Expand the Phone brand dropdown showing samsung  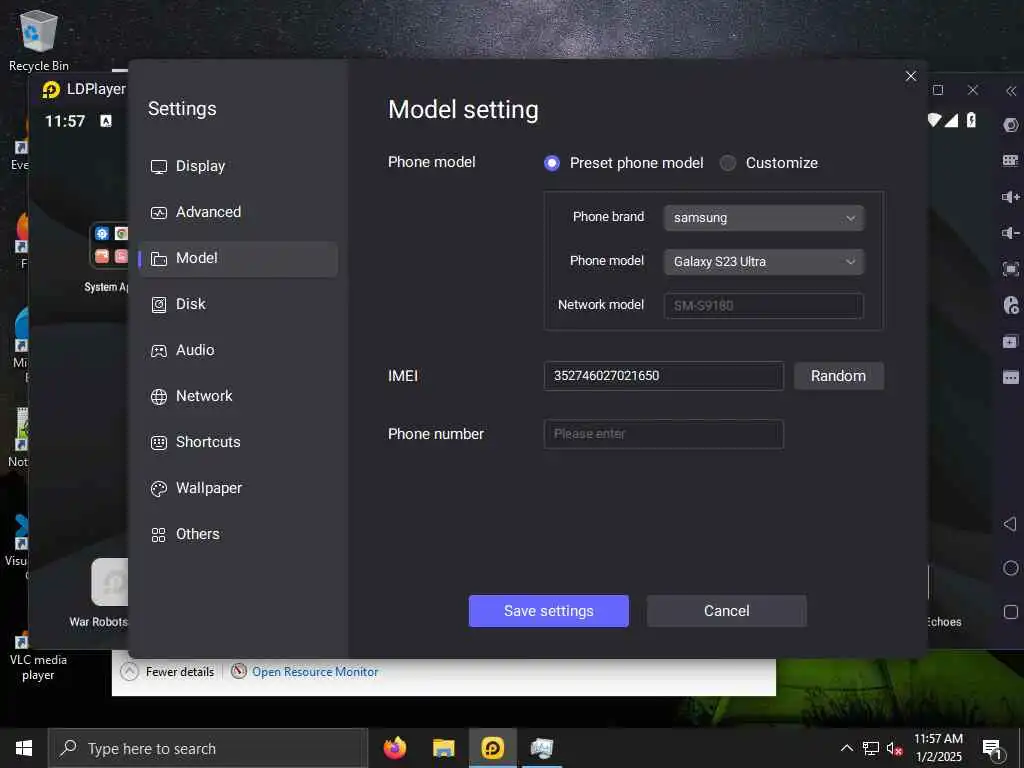pyautogui.click(x=764, y=218)
